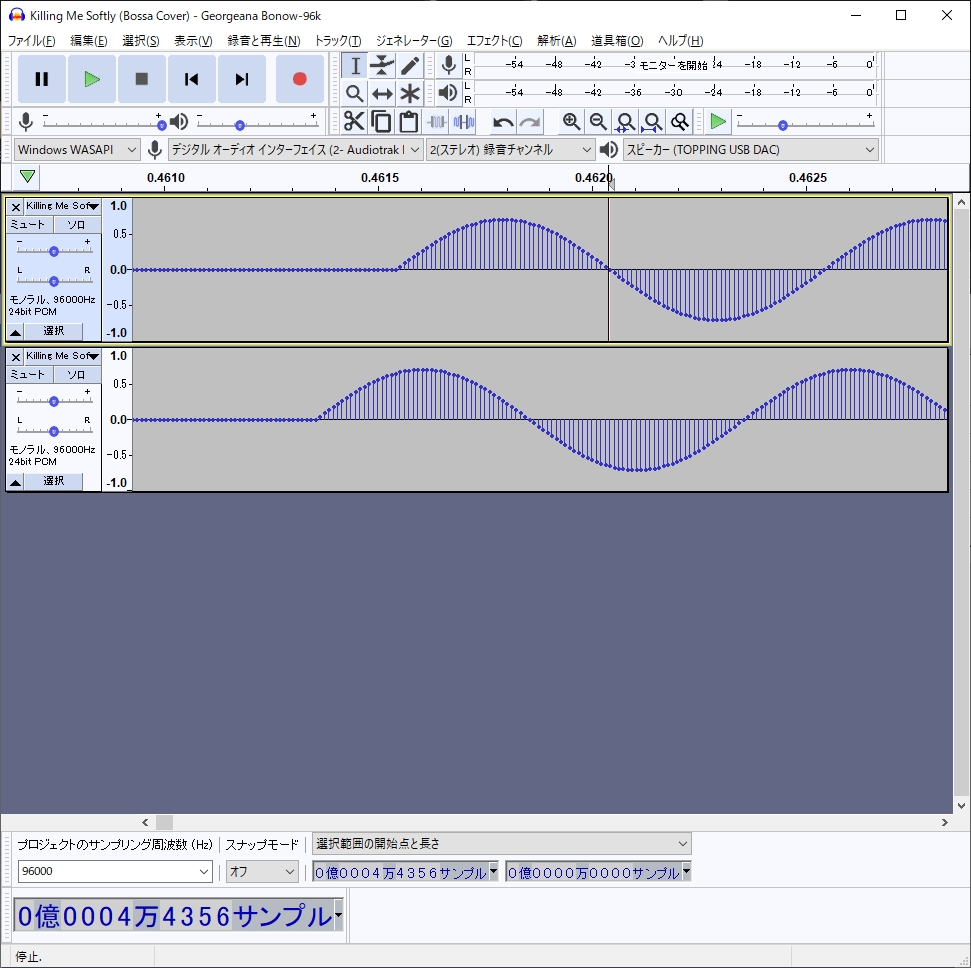971x968 pixels.
Task: Open the トラック(T) menu
Action: (338, 41)
